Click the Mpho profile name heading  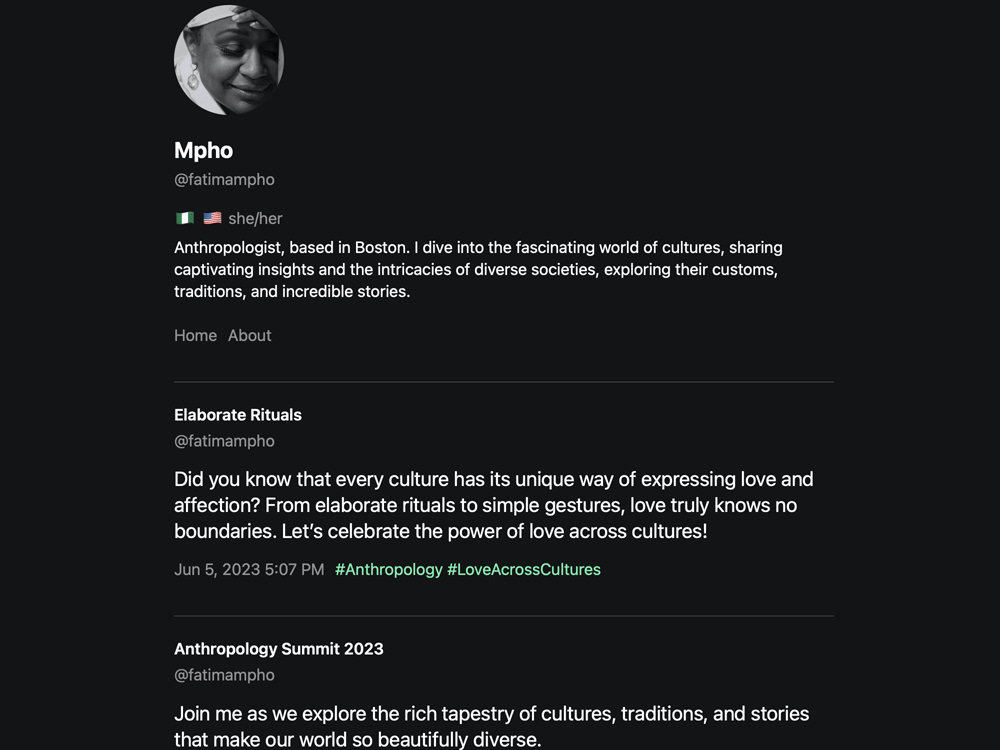click(x=203, y=151)
